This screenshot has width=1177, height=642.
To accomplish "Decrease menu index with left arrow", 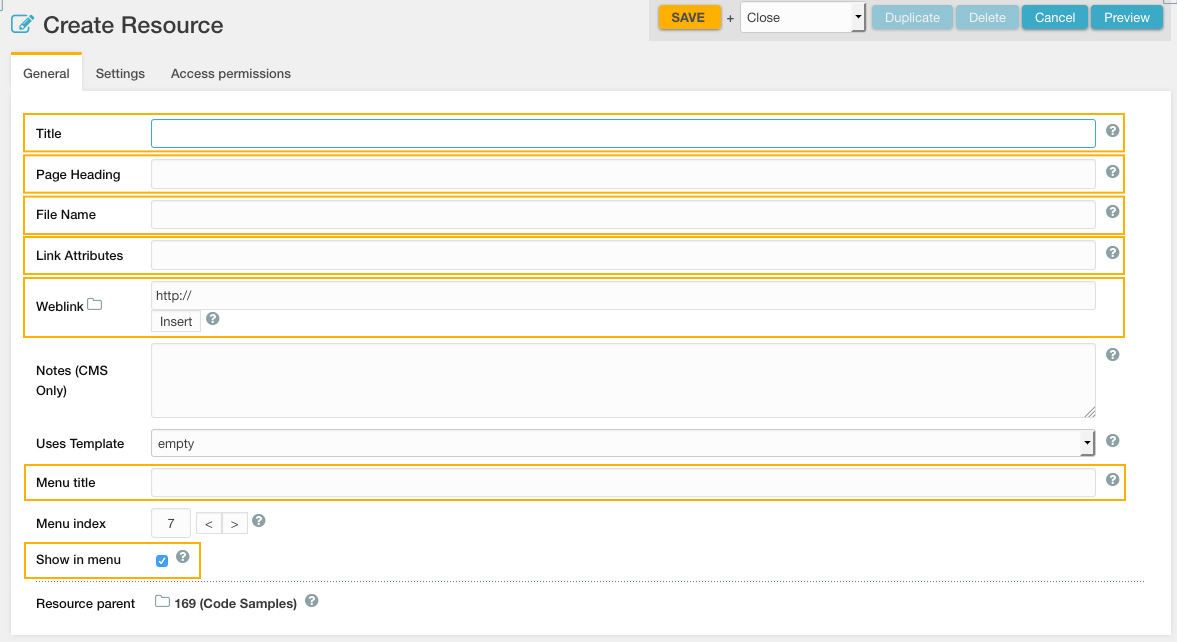I will point(209,524).
